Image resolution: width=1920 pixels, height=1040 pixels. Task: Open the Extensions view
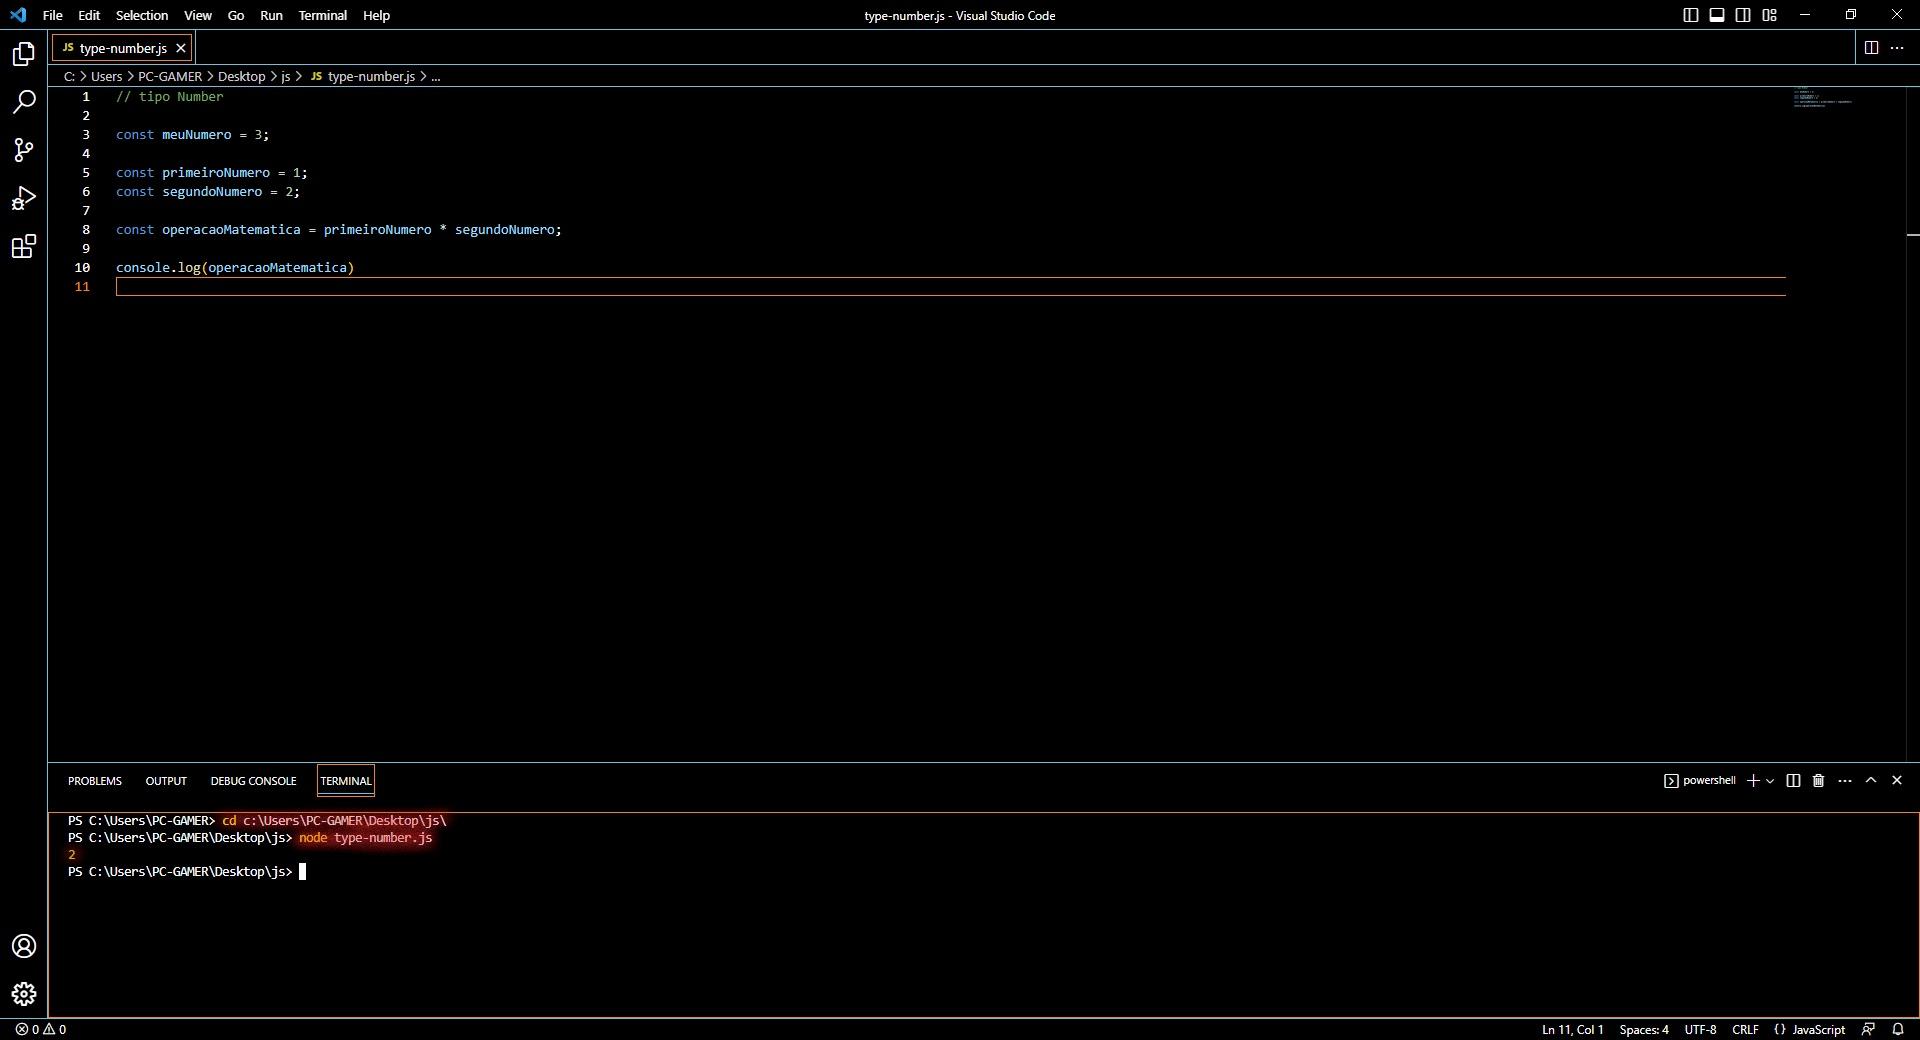24,246
